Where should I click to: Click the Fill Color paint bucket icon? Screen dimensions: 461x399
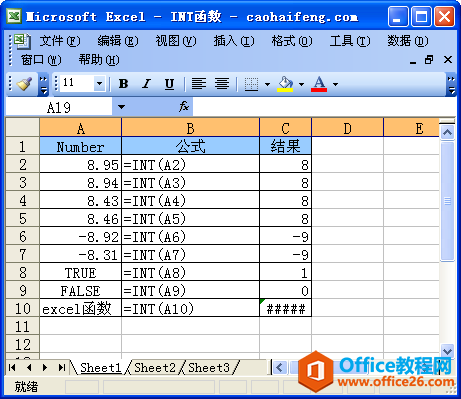285,84
